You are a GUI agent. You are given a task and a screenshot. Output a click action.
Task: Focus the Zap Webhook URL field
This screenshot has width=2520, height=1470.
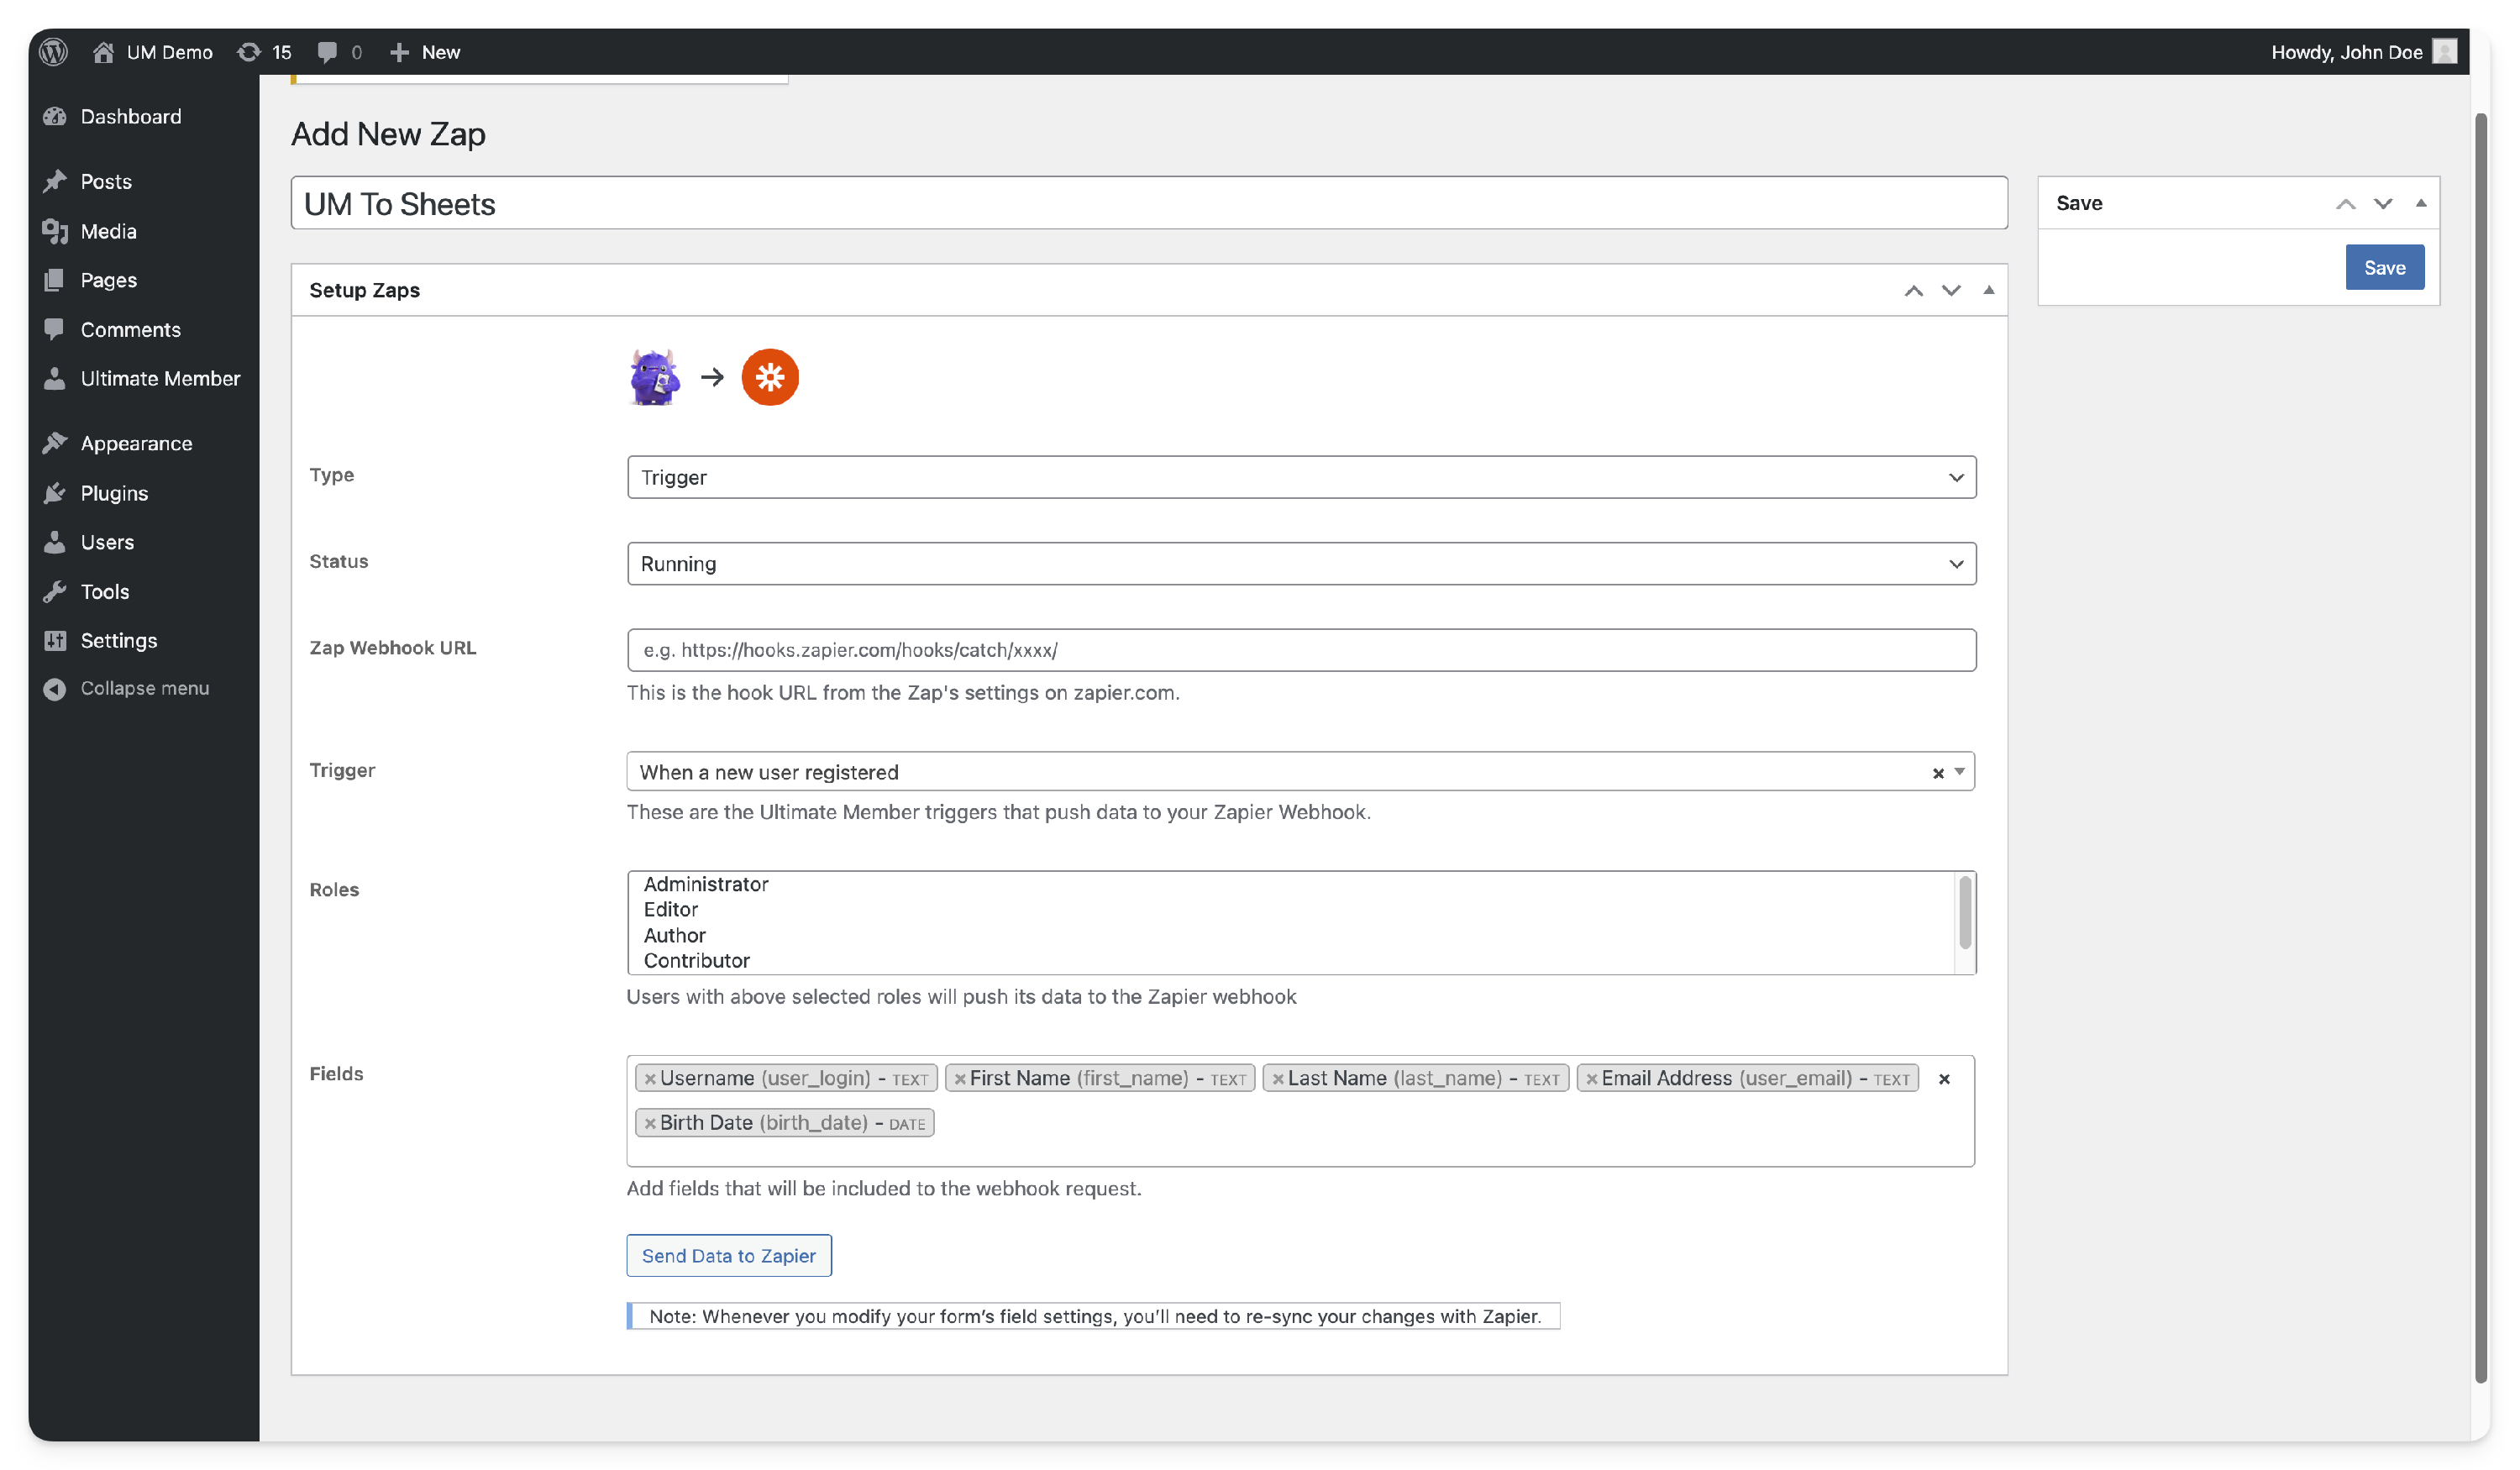[1301, 650]
